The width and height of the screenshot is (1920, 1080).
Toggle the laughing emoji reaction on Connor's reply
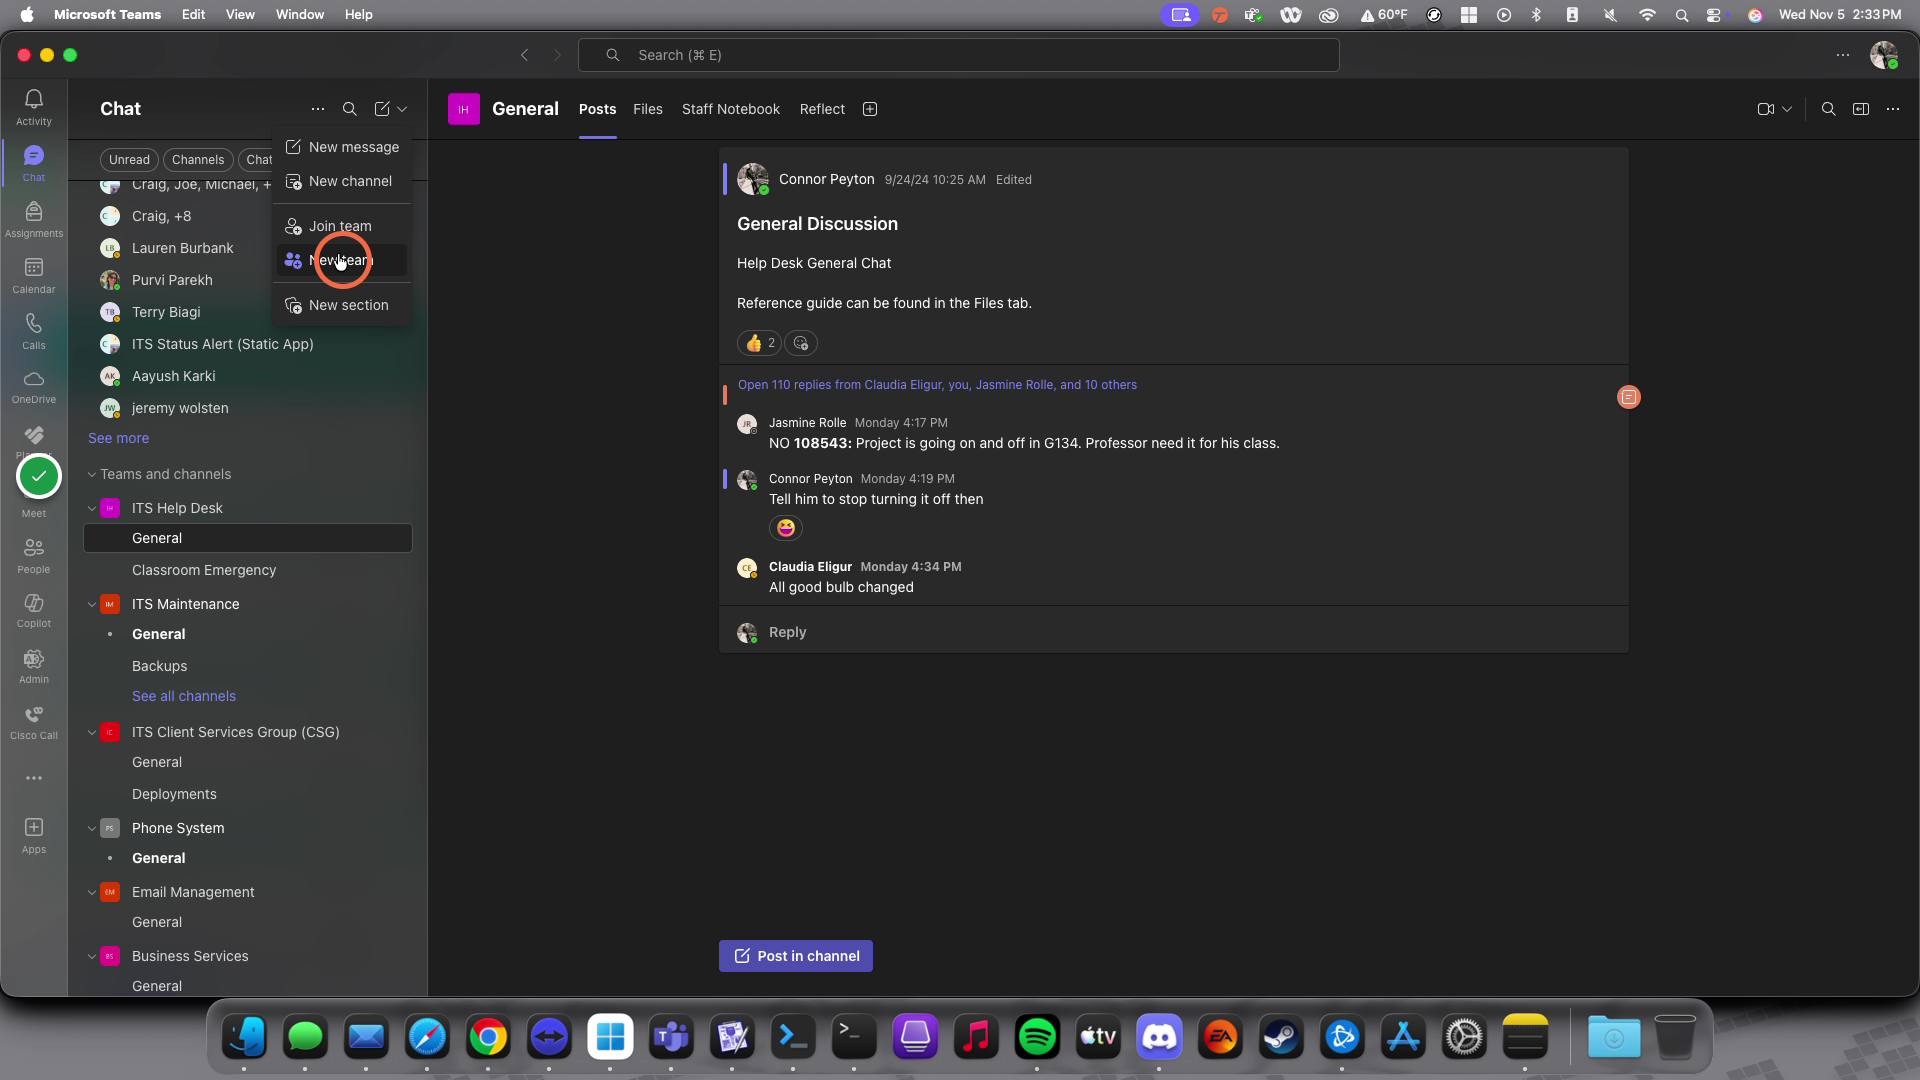tap(786, 528)
